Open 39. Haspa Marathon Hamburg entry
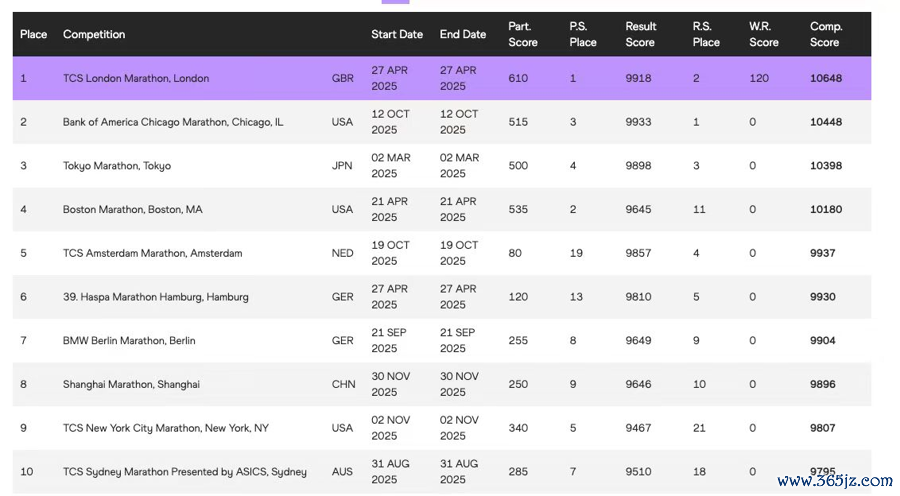 155,297
